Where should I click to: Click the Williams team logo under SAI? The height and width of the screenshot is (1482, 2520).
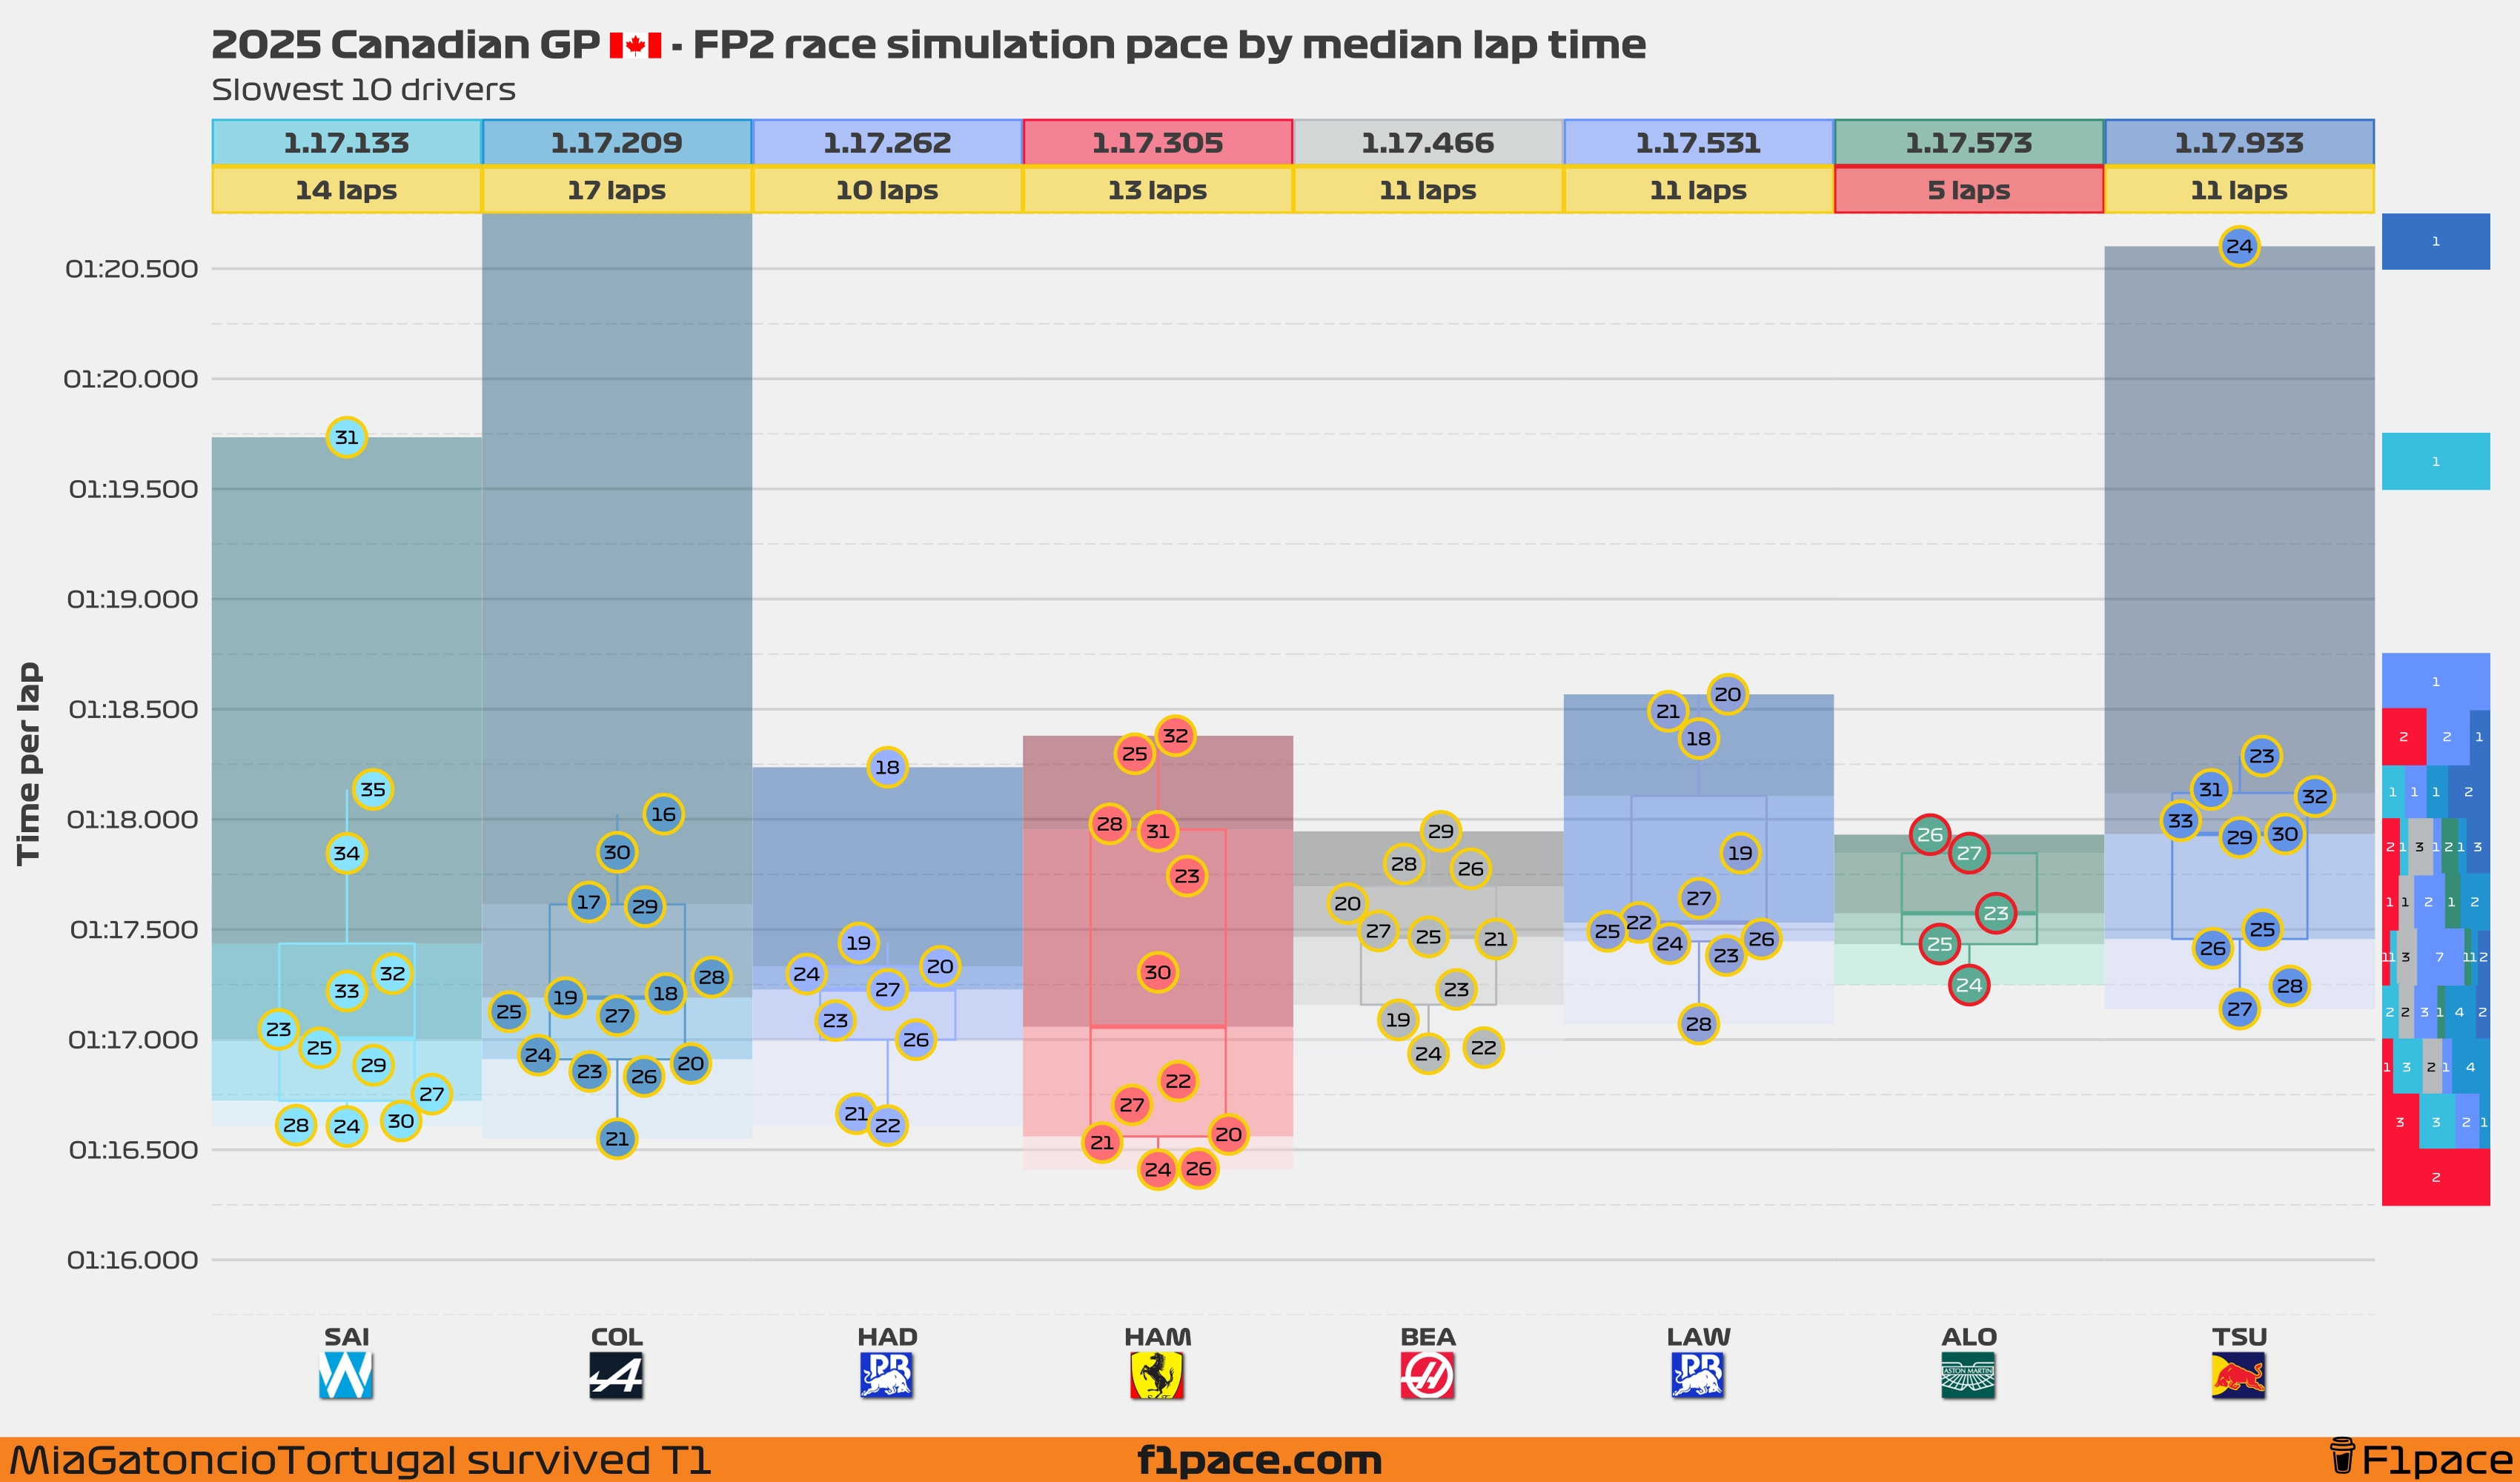[346, 1375]
